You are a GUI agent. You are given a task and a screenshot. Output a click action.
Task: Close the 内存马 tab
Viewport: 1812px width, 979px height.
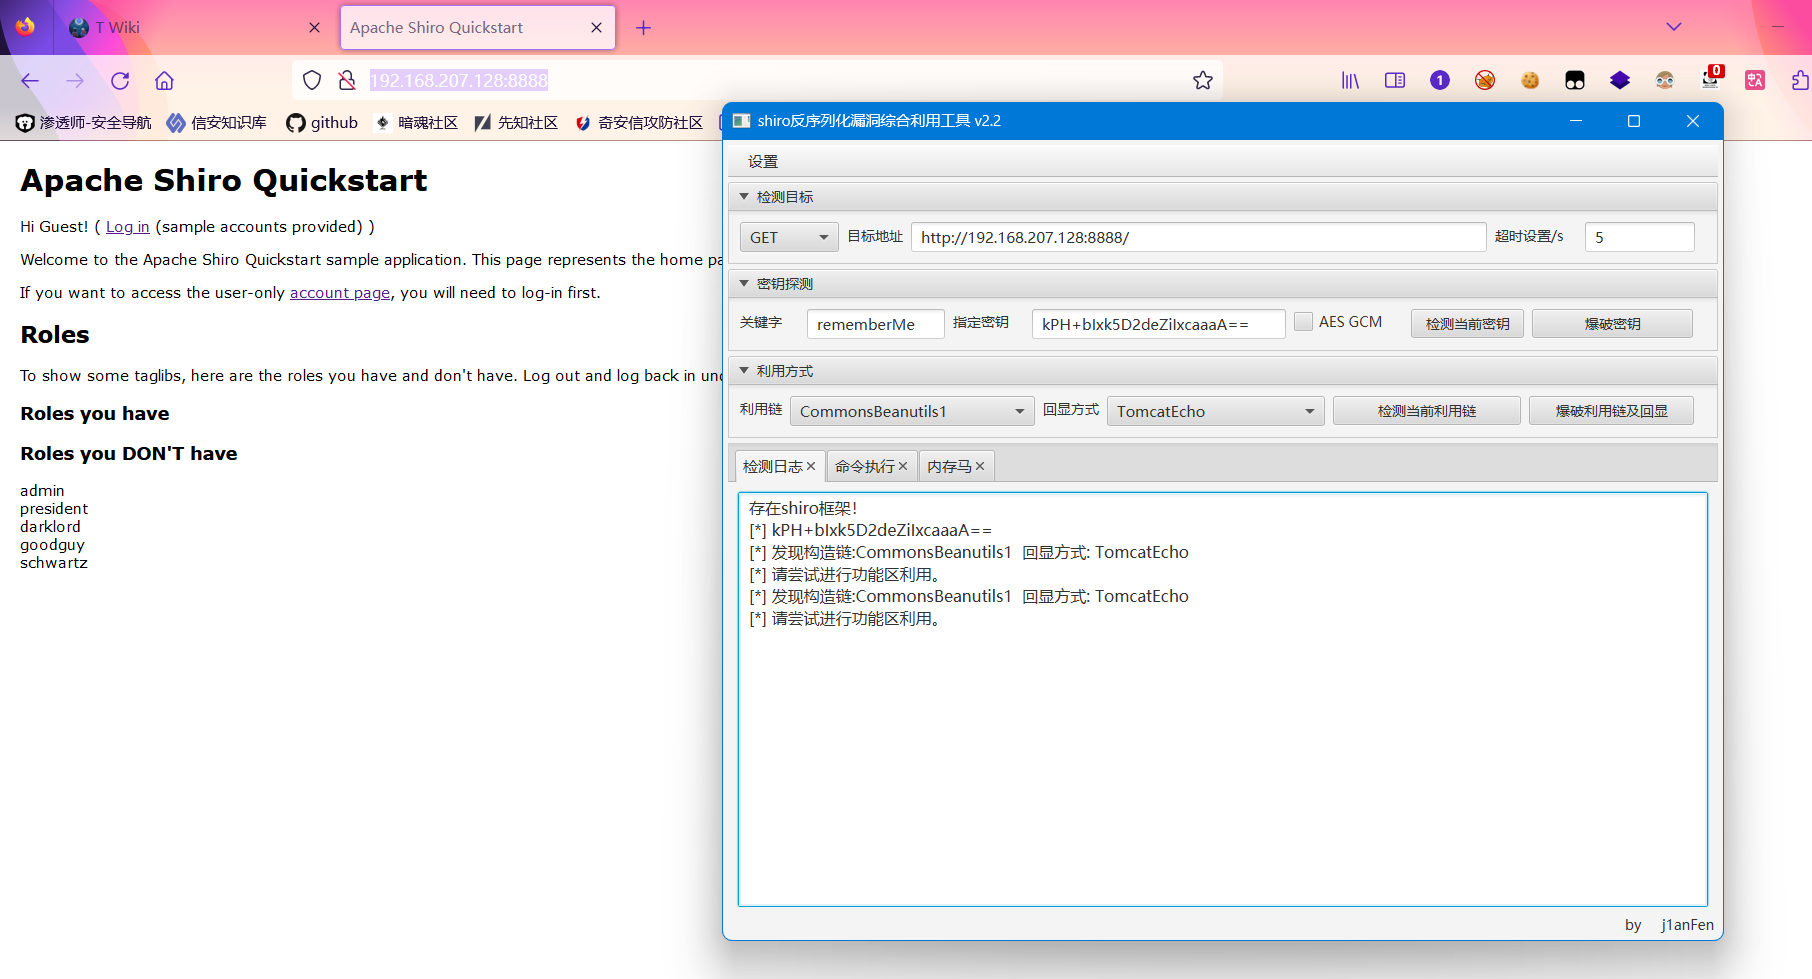[x=980, y=466]
